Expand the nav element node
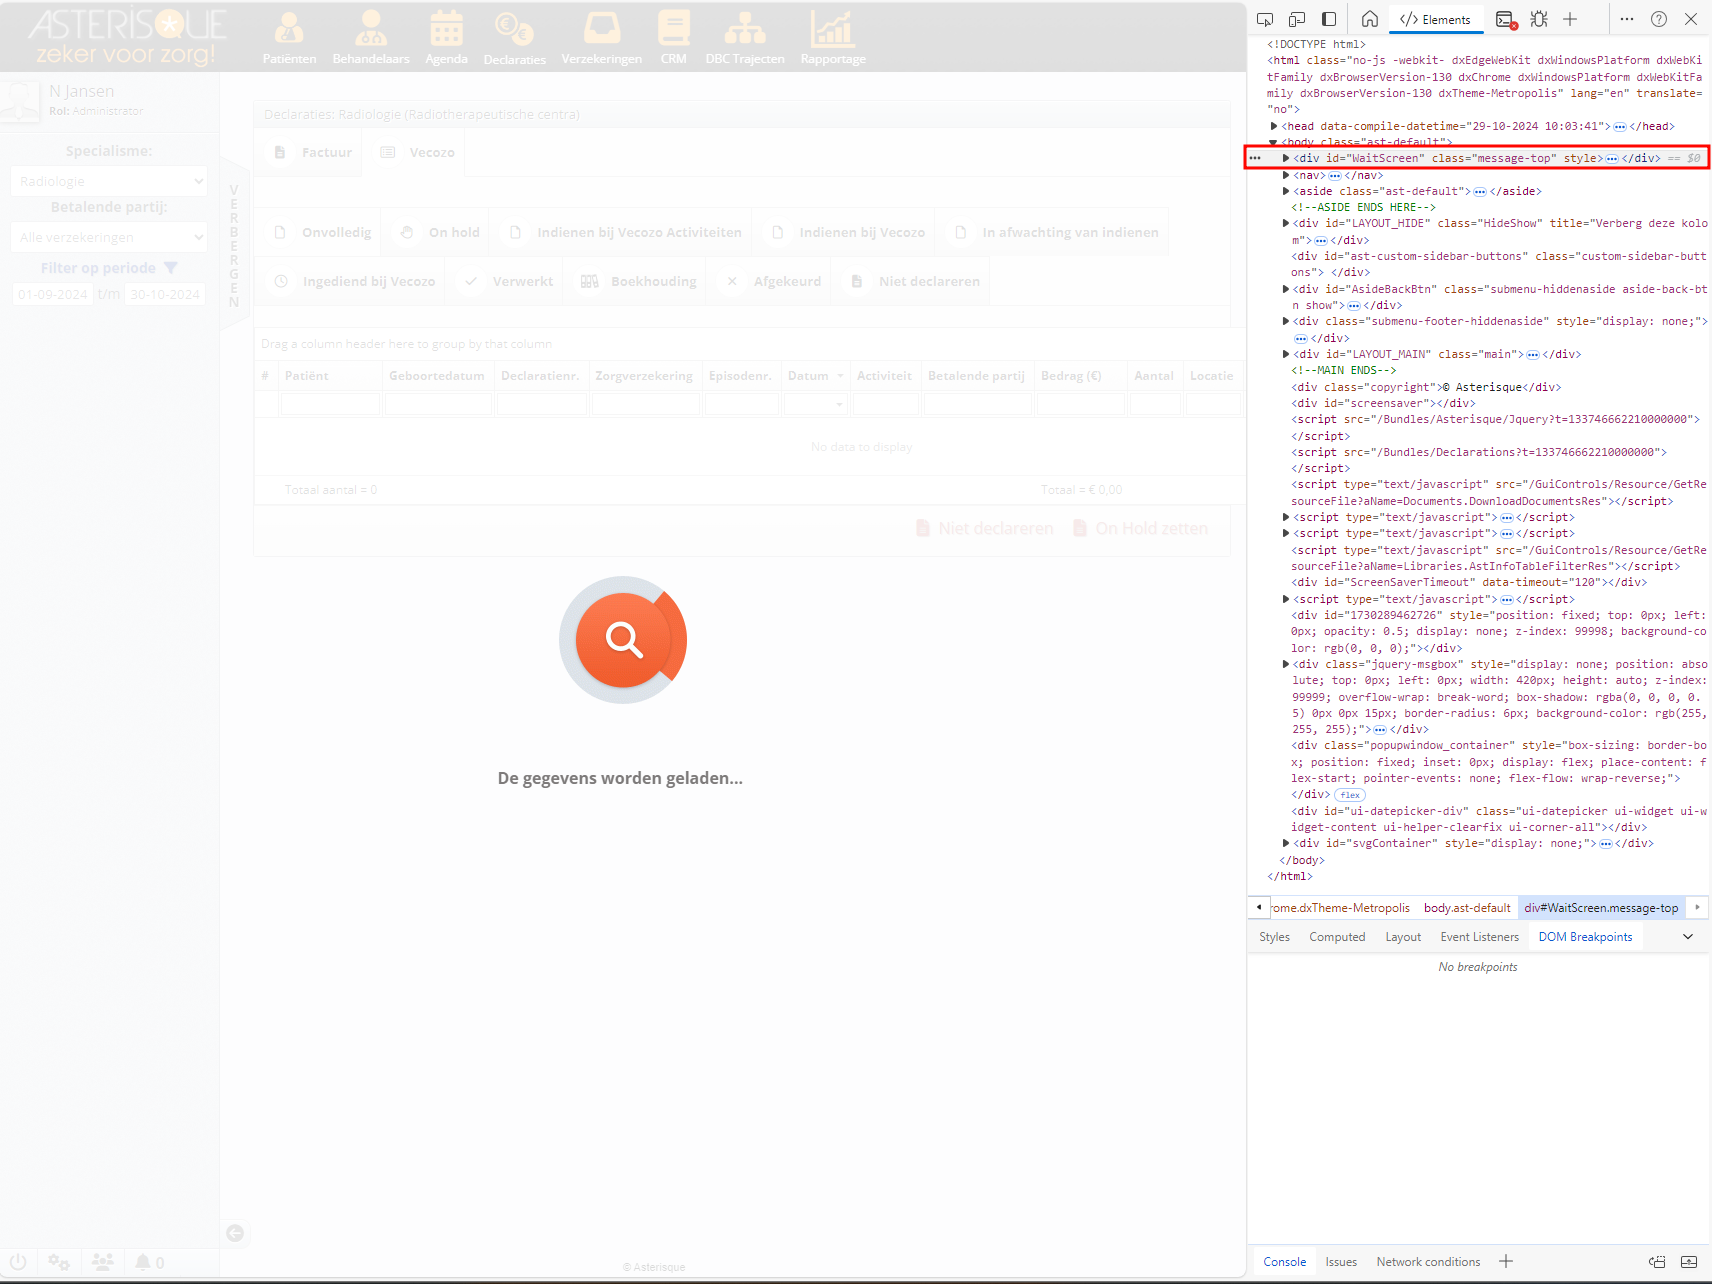 click(x=1286, y=175)
